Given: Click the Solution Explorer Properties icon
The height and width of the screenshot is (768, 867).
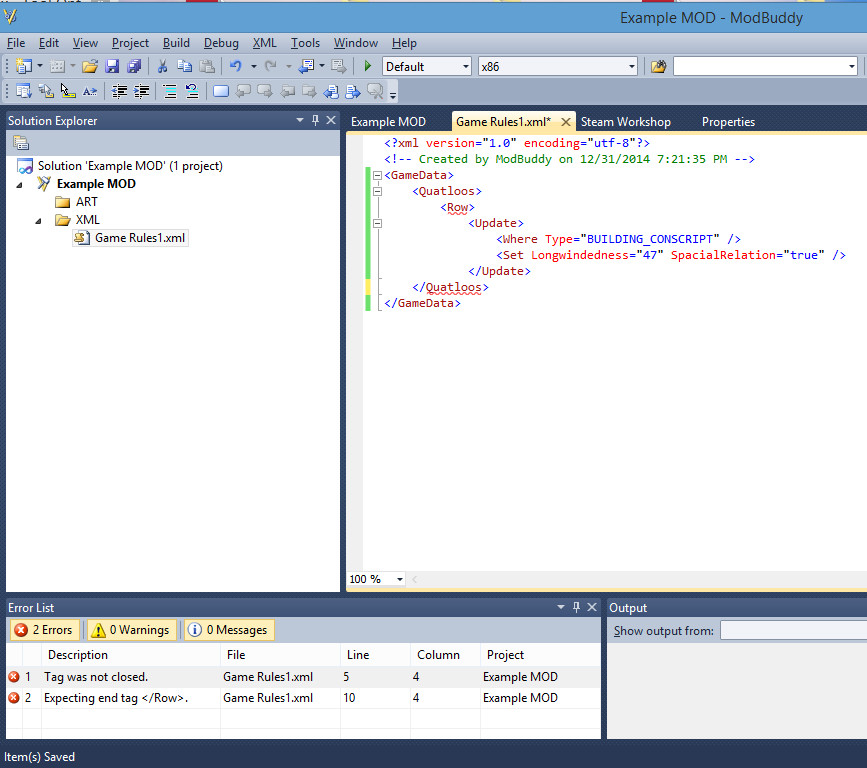Looking at the screenshot, I should click(x=21, y=143).
